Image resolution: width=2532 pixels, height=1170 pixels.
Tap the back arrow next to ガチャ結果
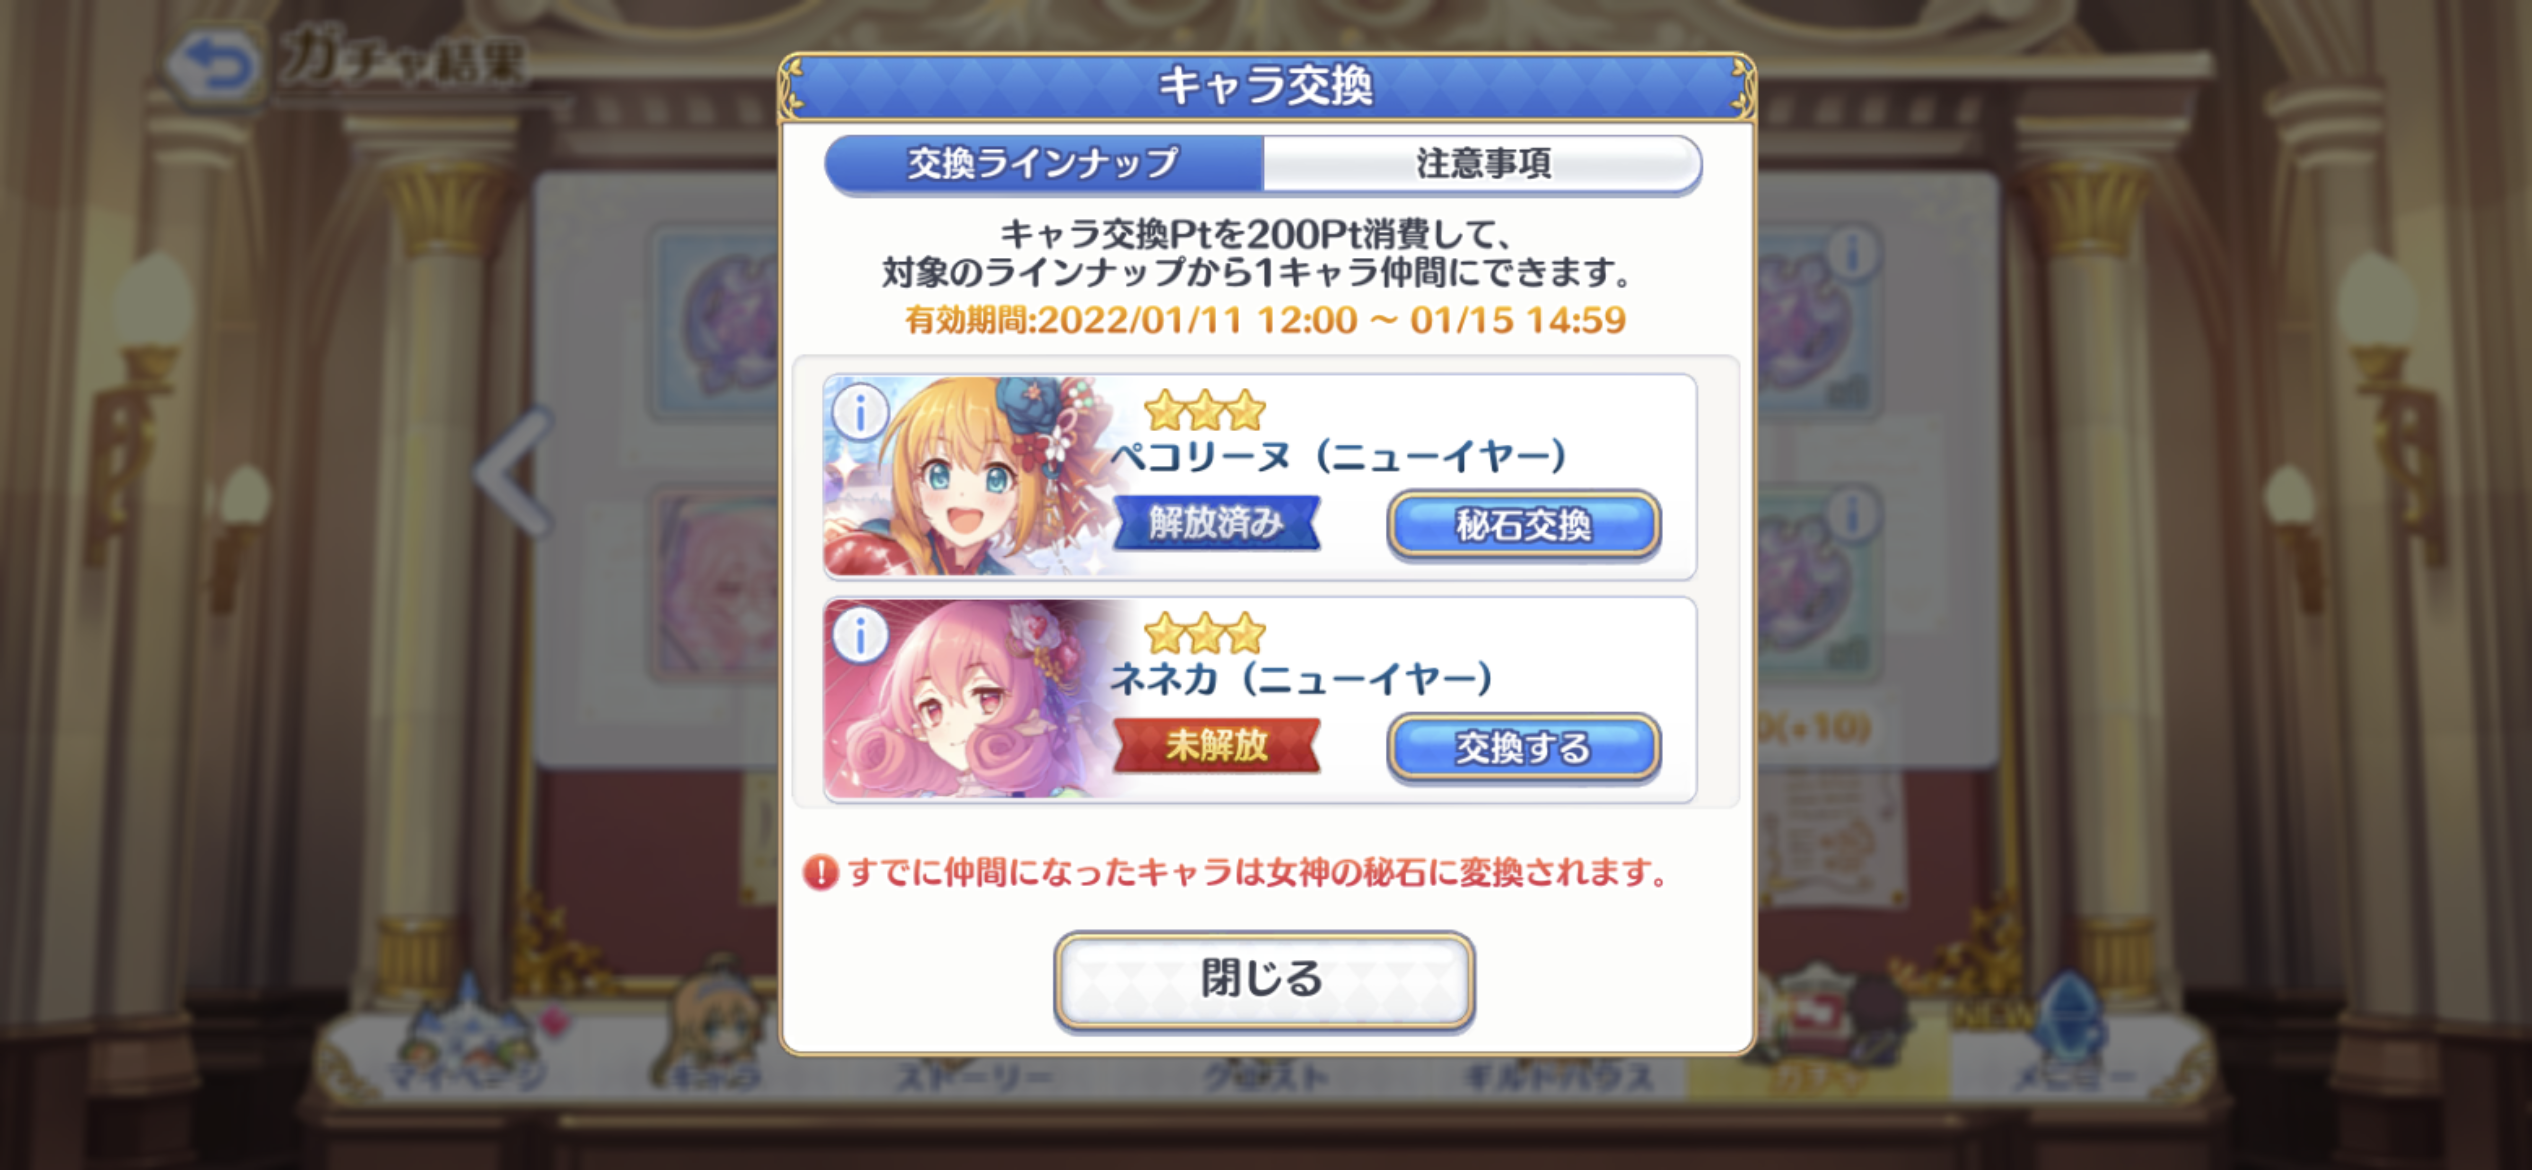pyautogui.click(x=215, y=66)
